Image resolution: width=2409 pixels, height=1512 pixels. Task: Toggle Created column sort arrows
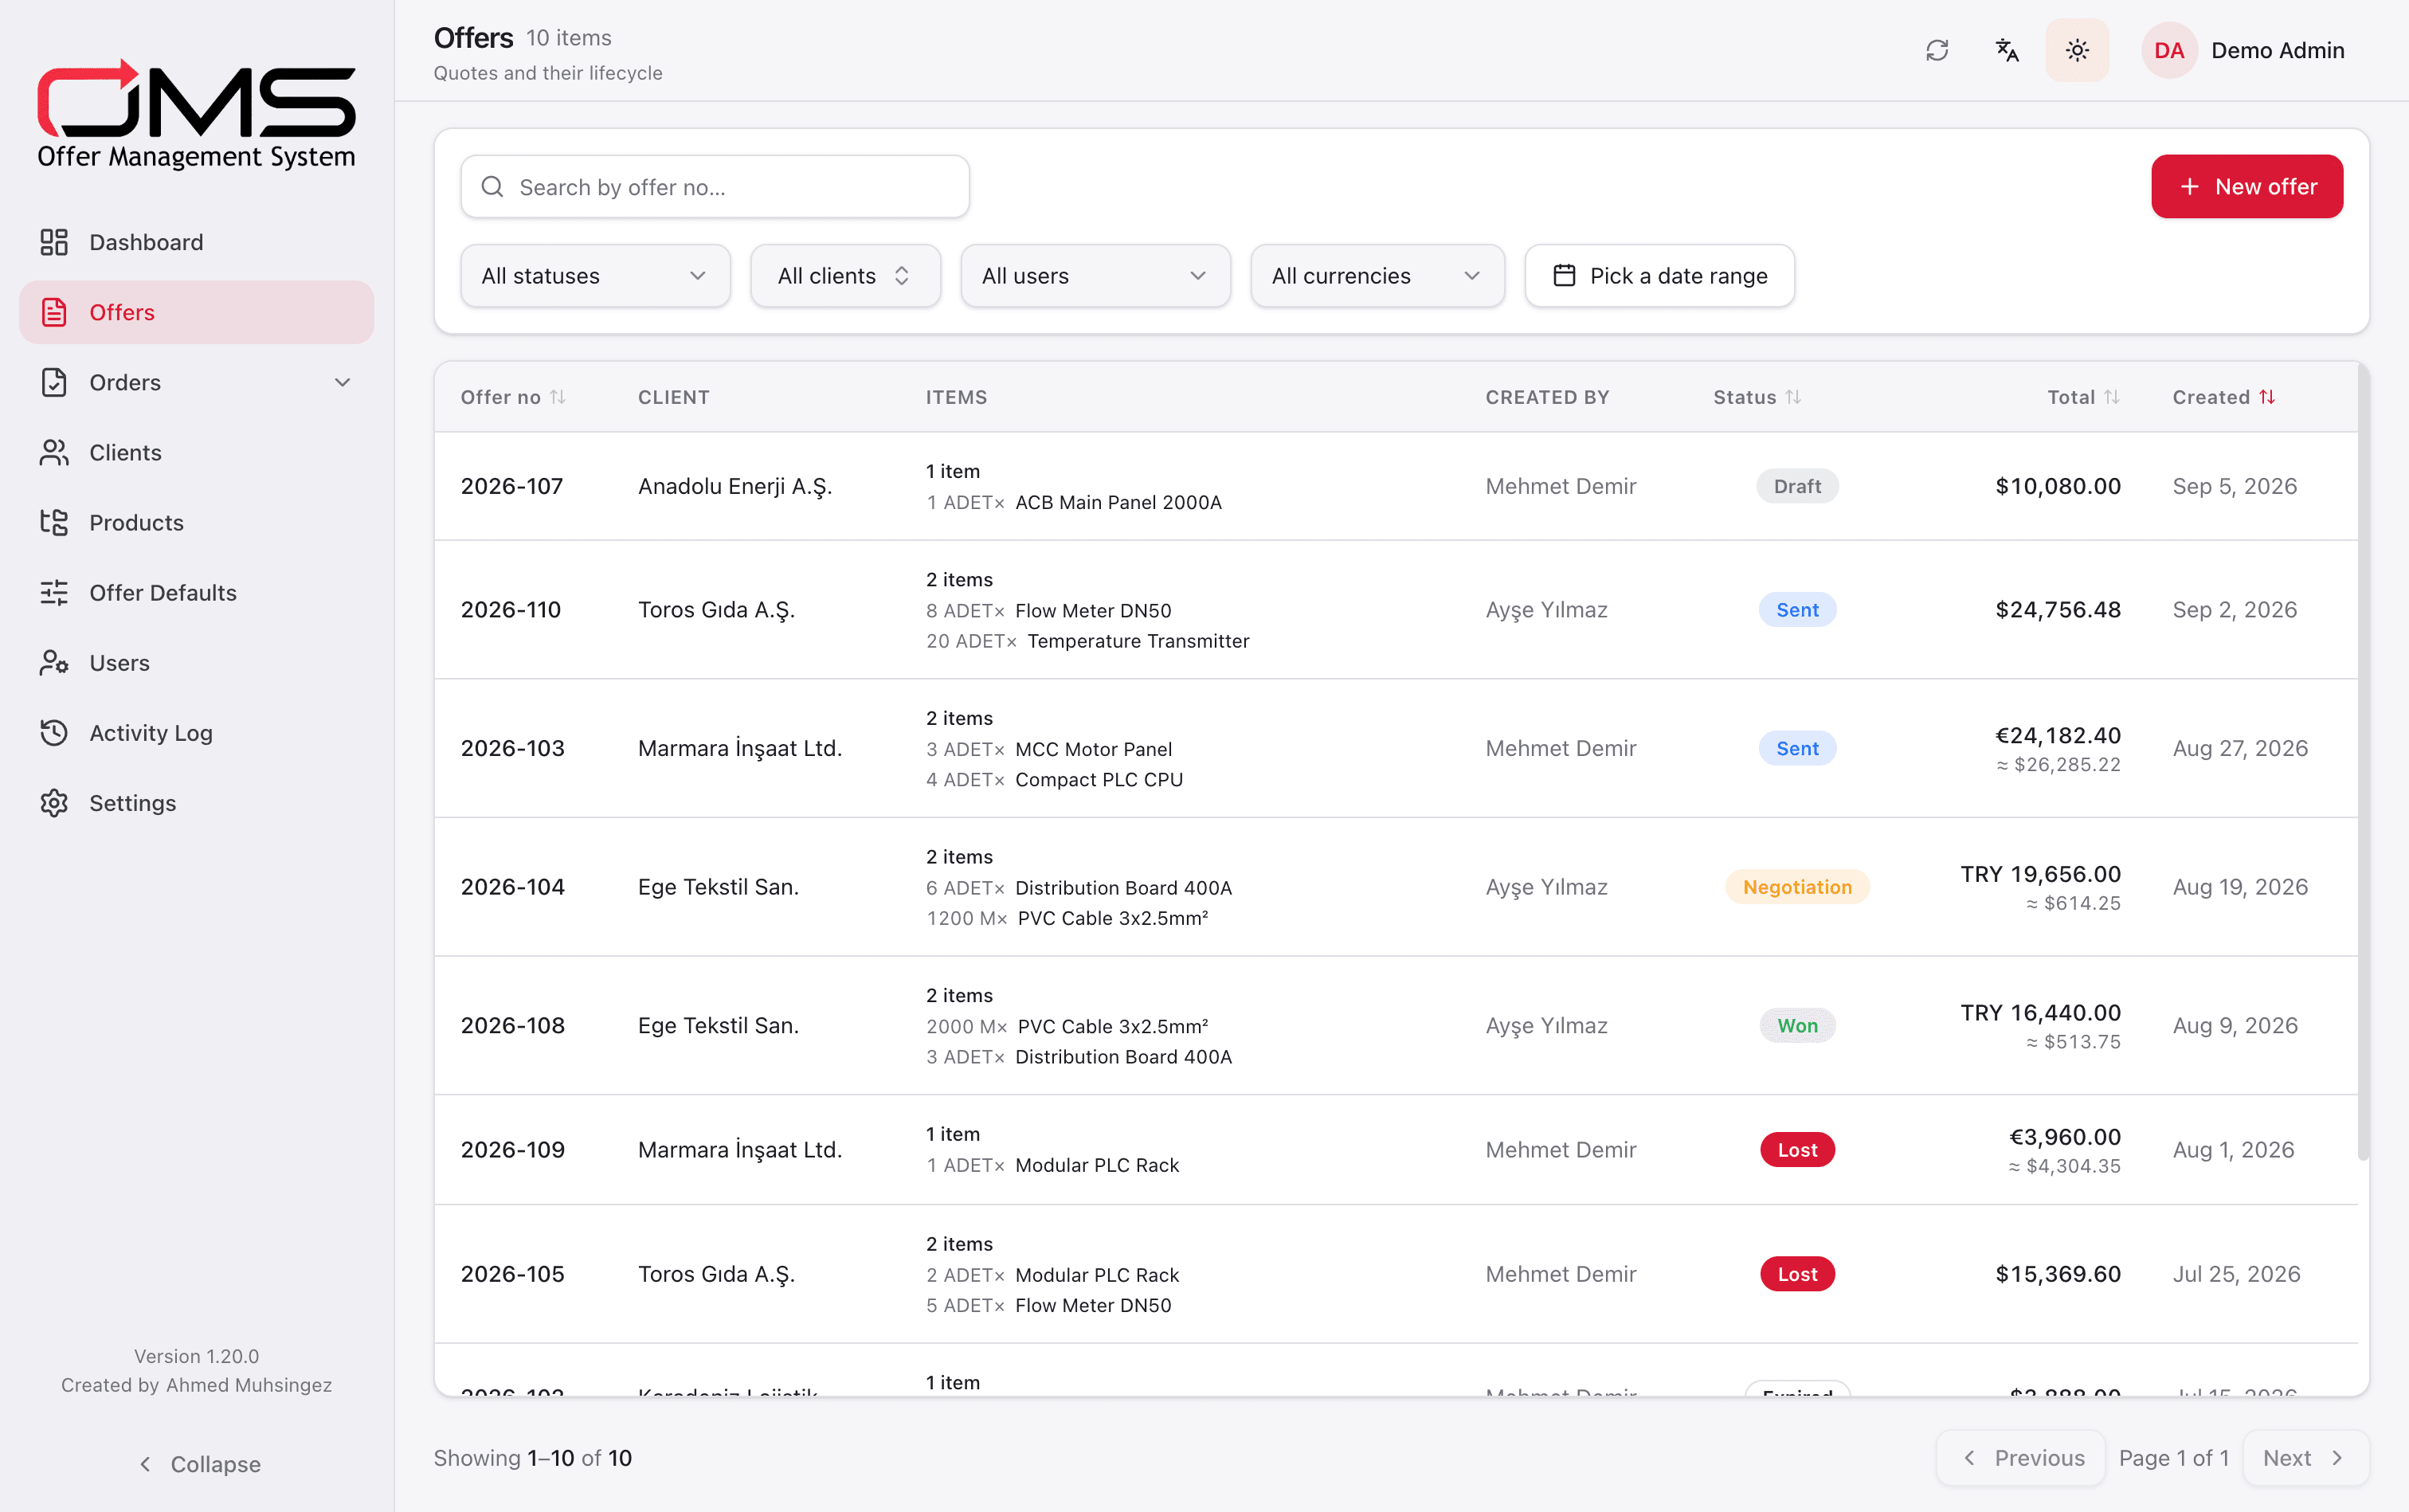tap(2267, 397)
